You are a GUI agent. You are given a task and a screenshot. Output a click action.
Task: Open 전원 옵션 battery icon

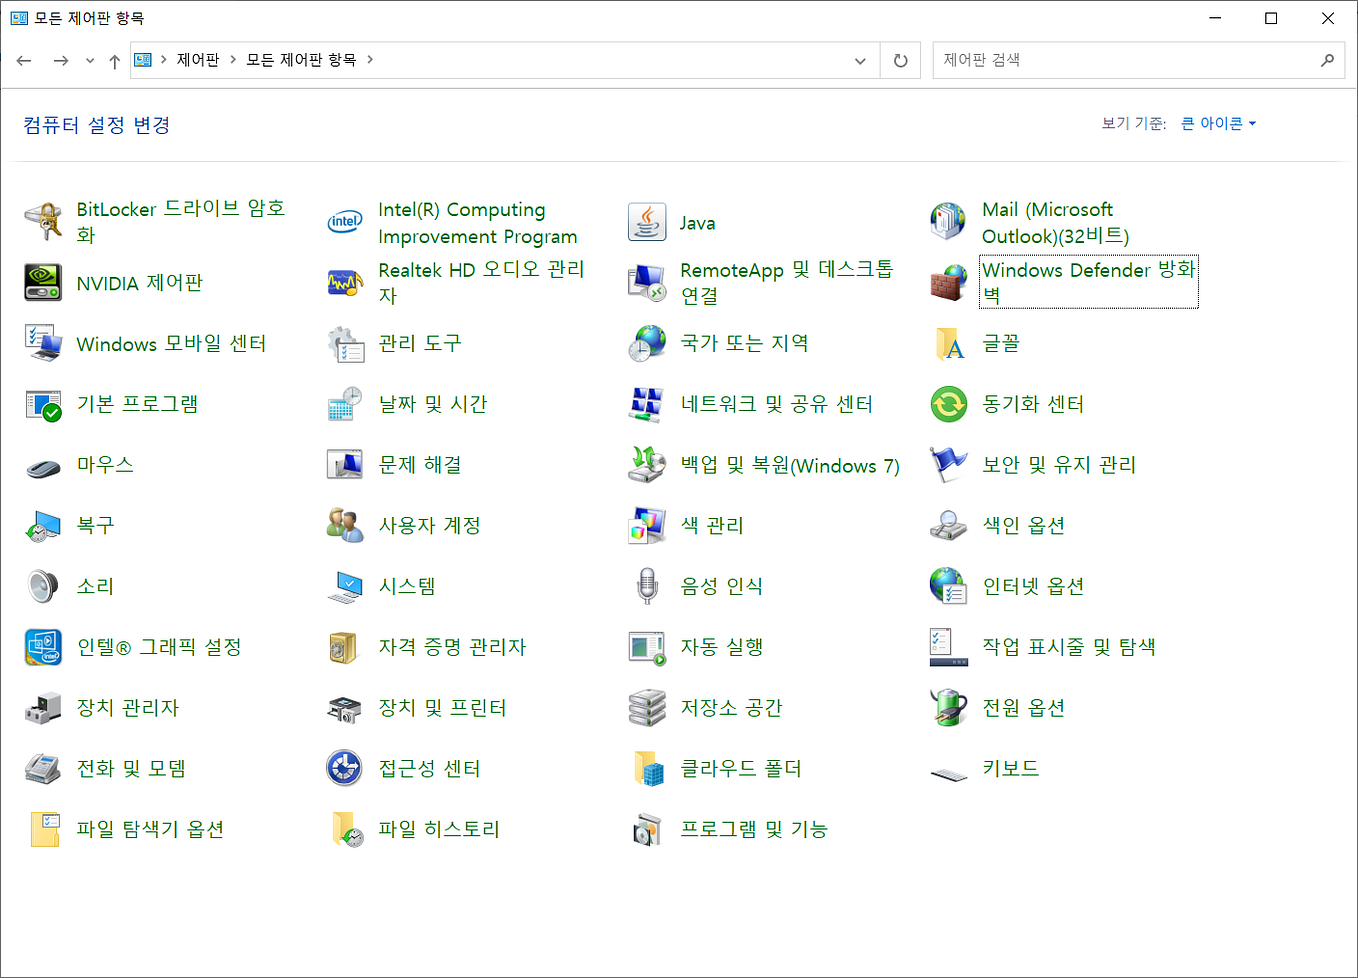[948, 708]
